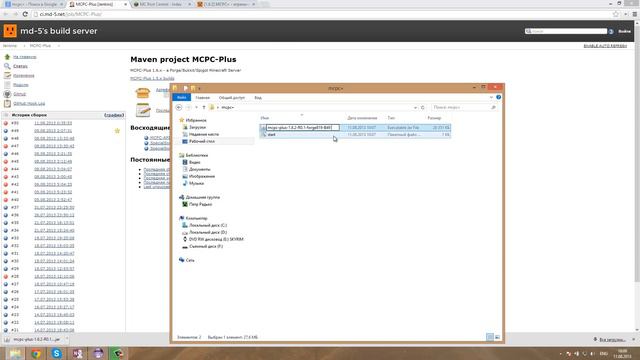Select Загрузки in Explorer favorites
Viewport: 640px width, 360px height.
click(x=197, y=127)
